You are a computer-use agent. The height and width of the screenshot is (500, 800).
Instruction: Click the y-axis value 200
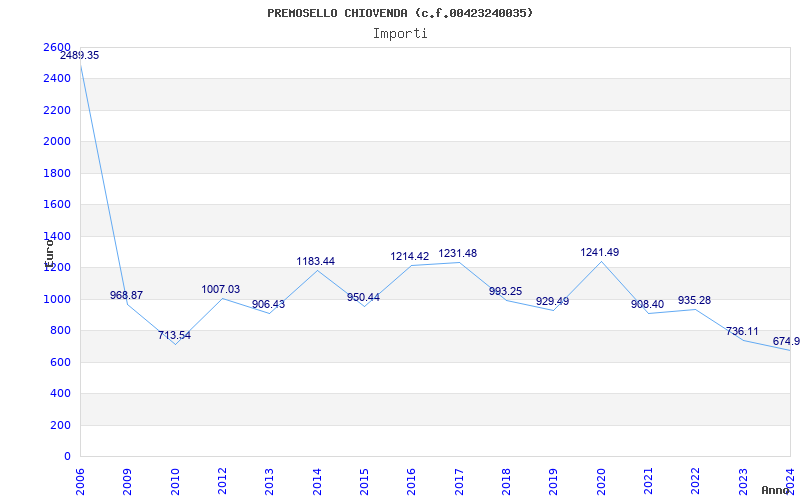[x=60, y=426]
